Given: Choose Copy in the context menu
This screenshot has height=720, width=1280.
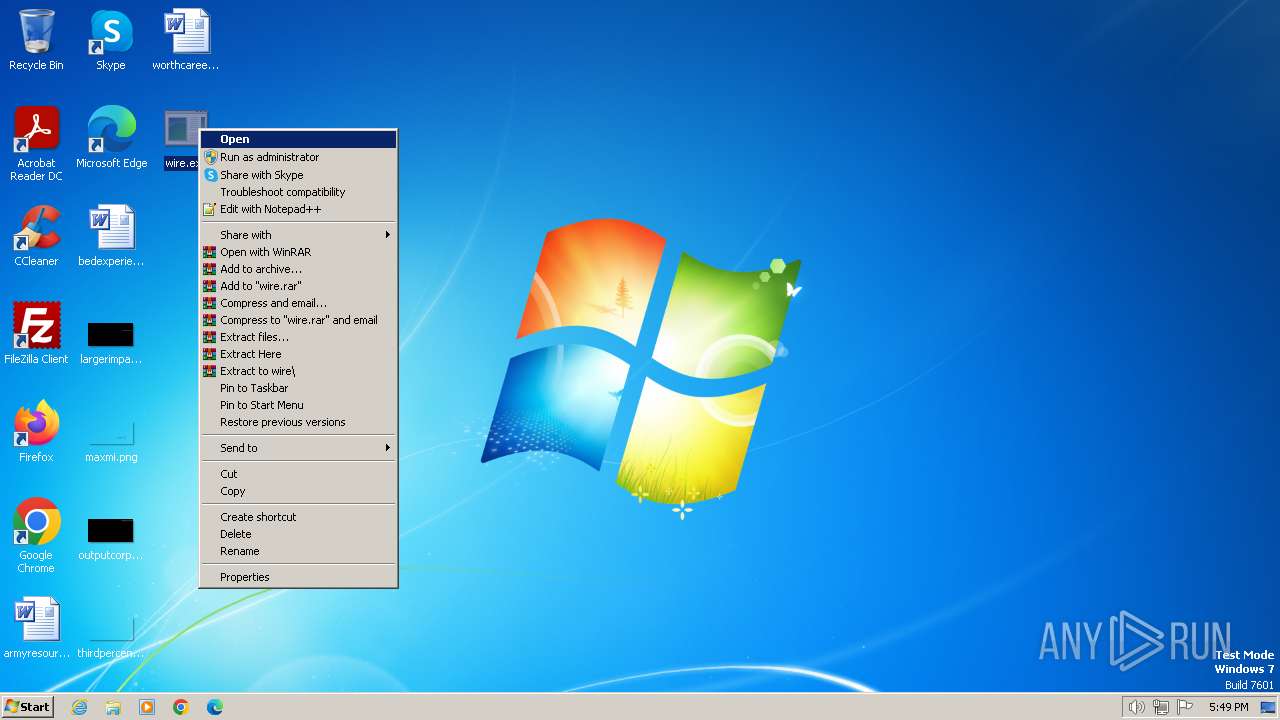Looking at the screenshot, I should coord(298,491).
